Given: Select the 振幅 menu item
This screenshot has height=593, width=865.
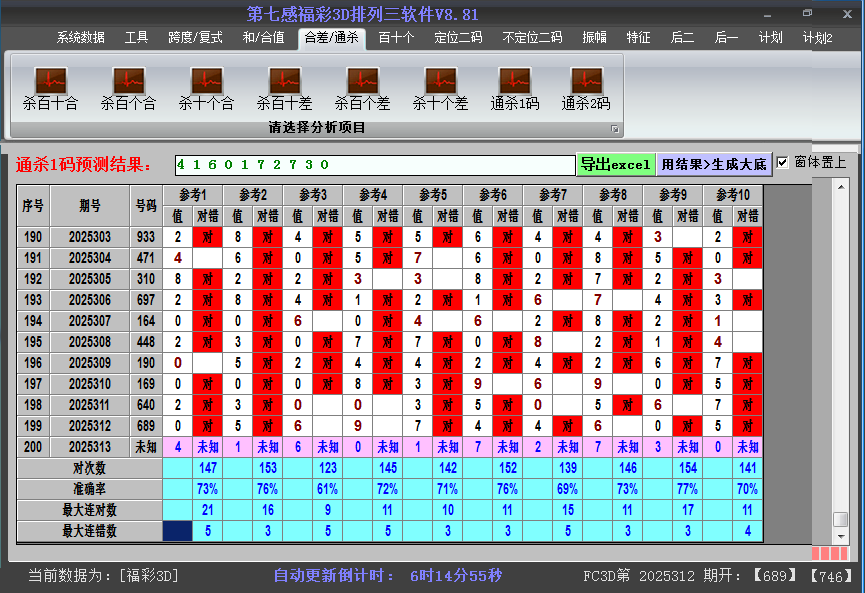Looking at the screenshot, I should point(595,38).
